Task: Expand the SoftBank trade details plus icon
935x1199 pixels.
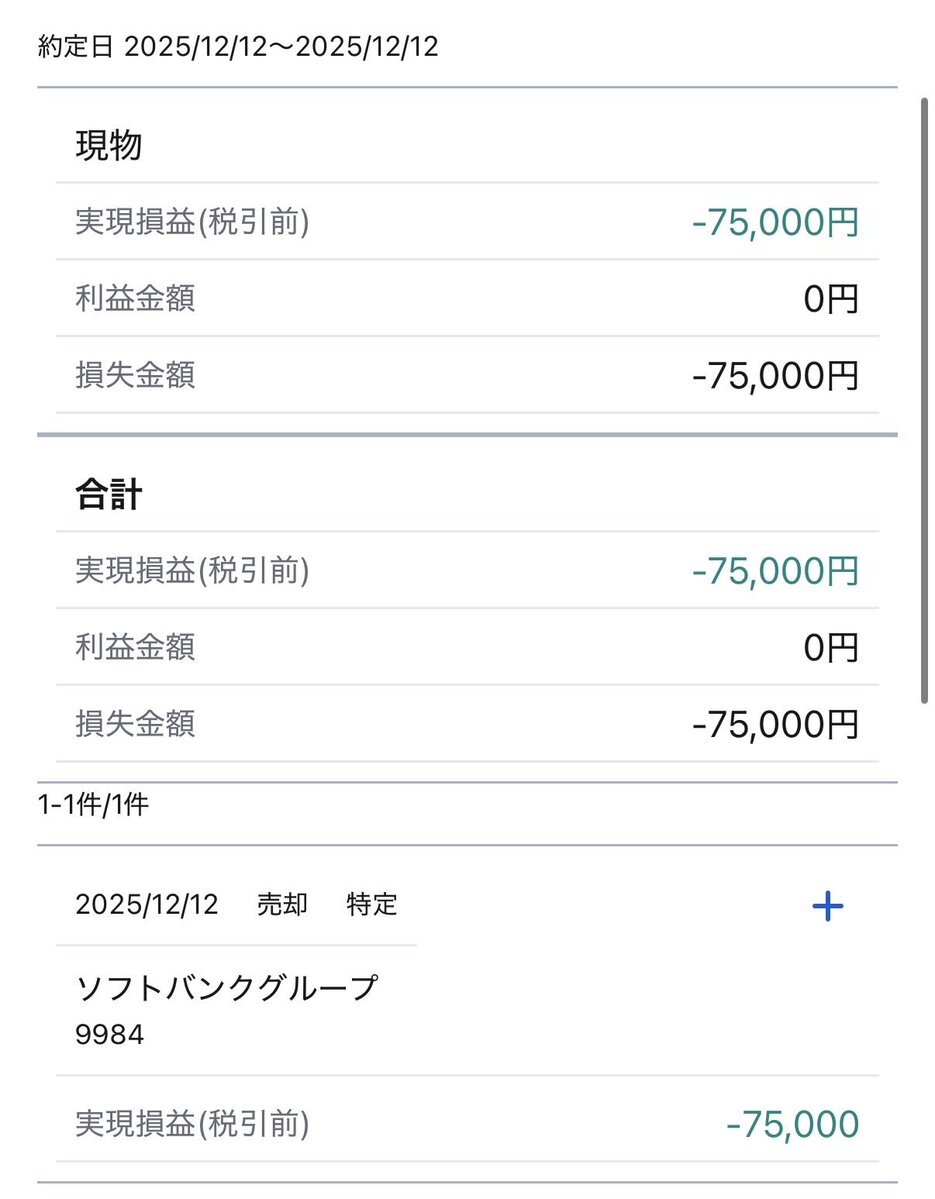Action: (x=827, y=906)
